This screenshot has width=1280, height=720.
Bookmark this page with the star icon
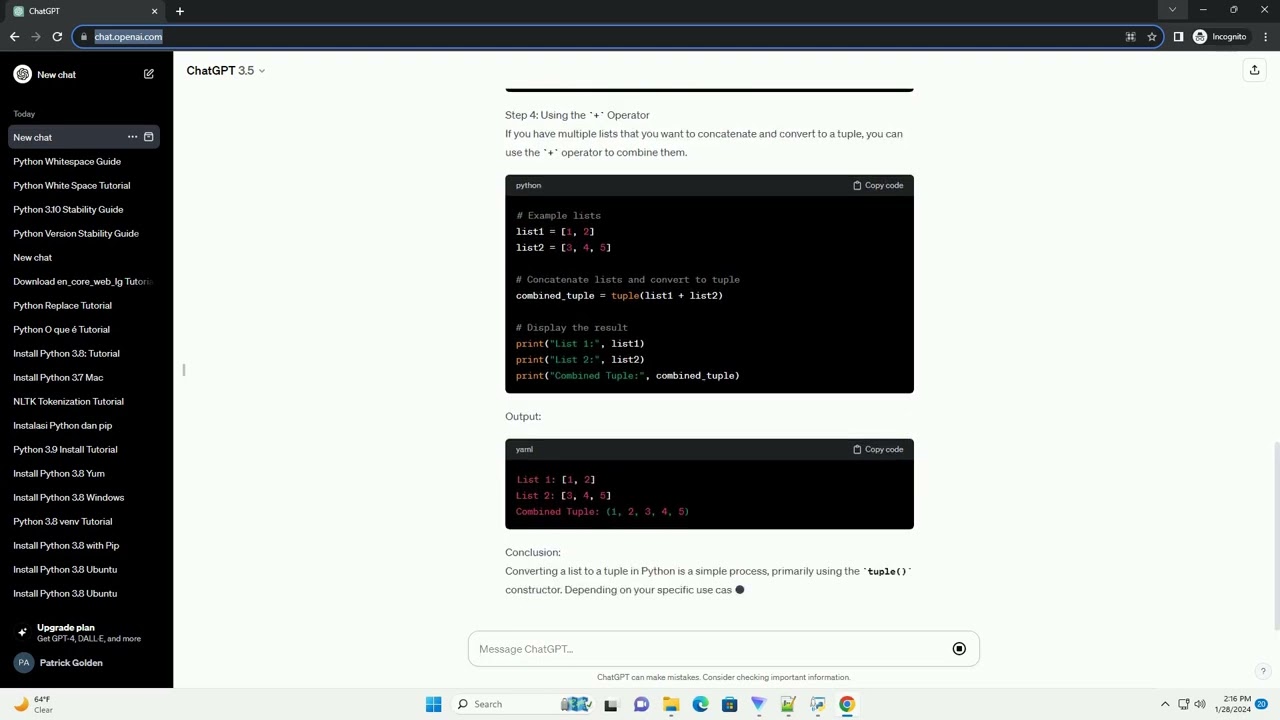1152,37
